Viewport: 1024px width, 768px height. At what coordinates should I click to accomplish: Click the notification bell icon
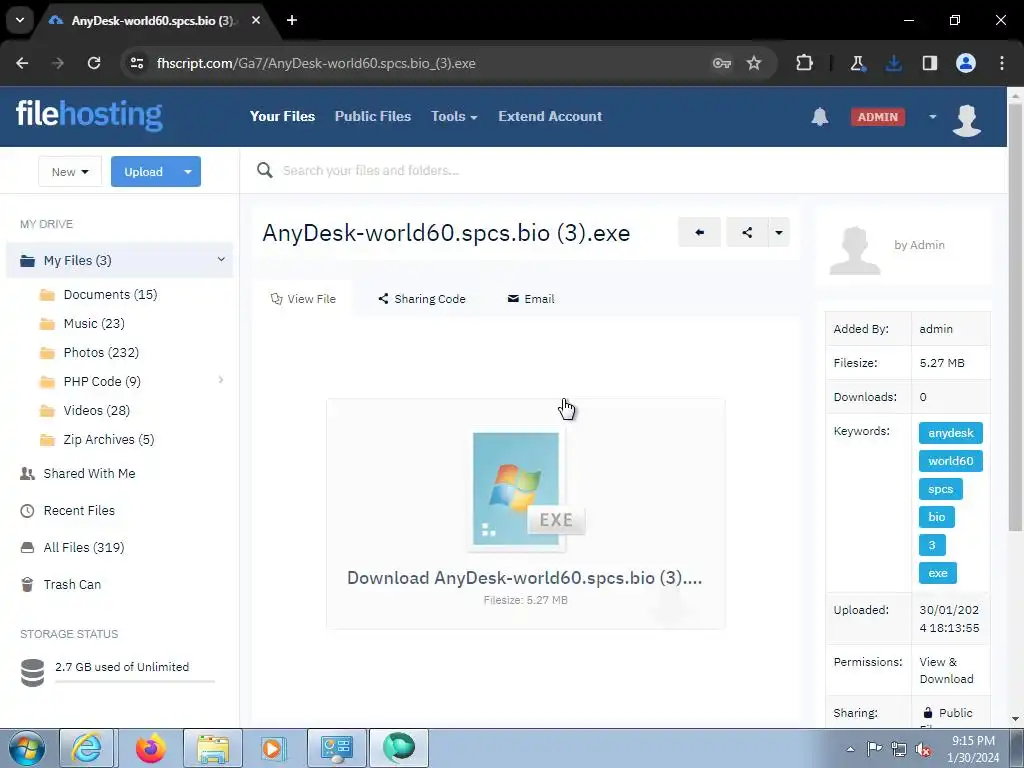[x=820, y=117]
